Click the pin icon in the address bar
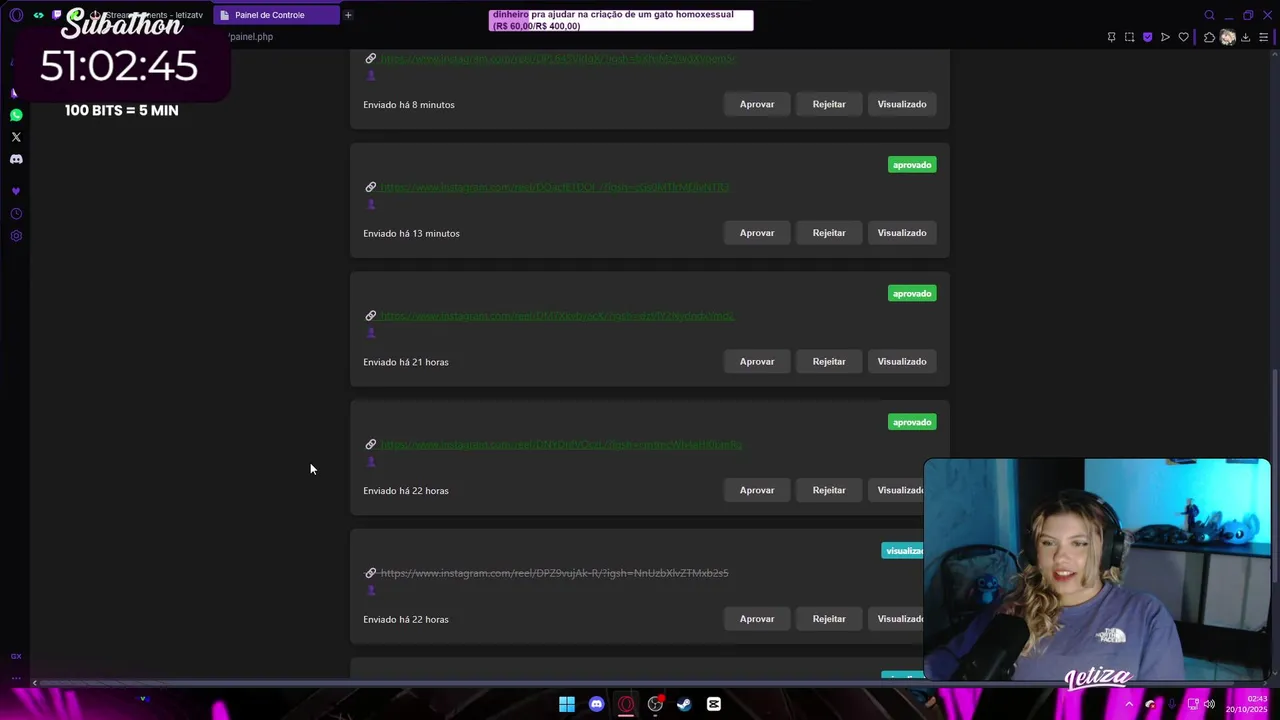The image size is (1280, 720). tap(1111, 37)
